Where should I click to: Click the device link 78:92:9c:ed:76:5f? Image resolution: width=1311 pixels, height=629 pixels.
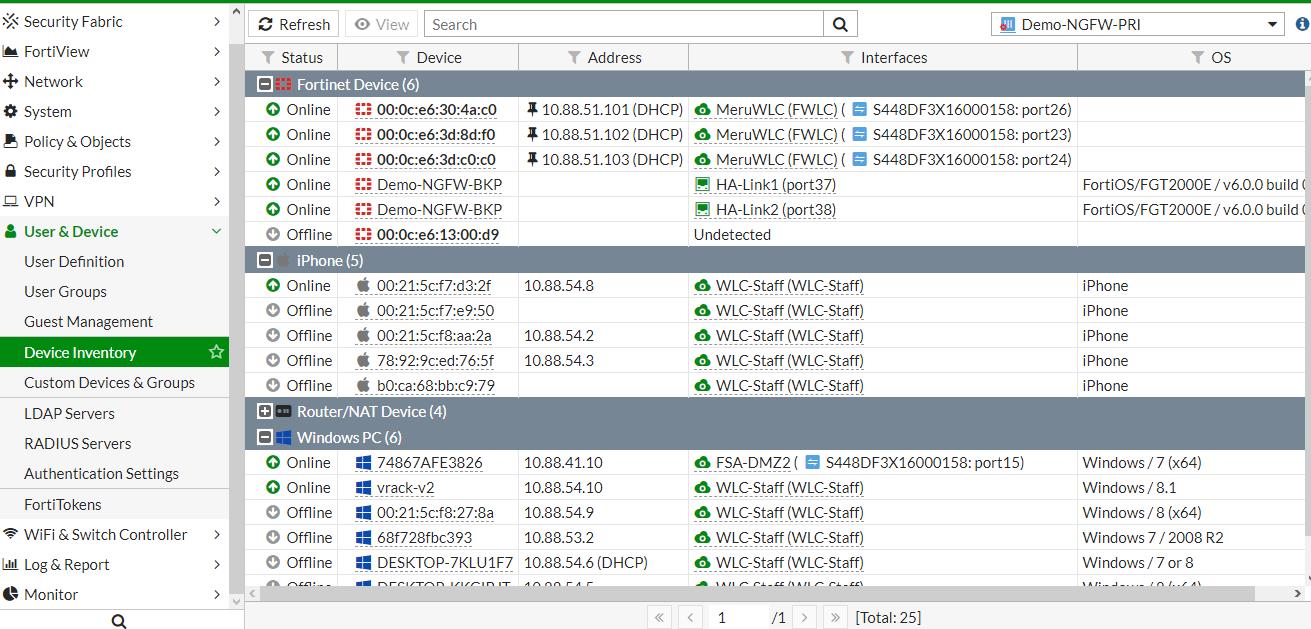coord(435,361)
